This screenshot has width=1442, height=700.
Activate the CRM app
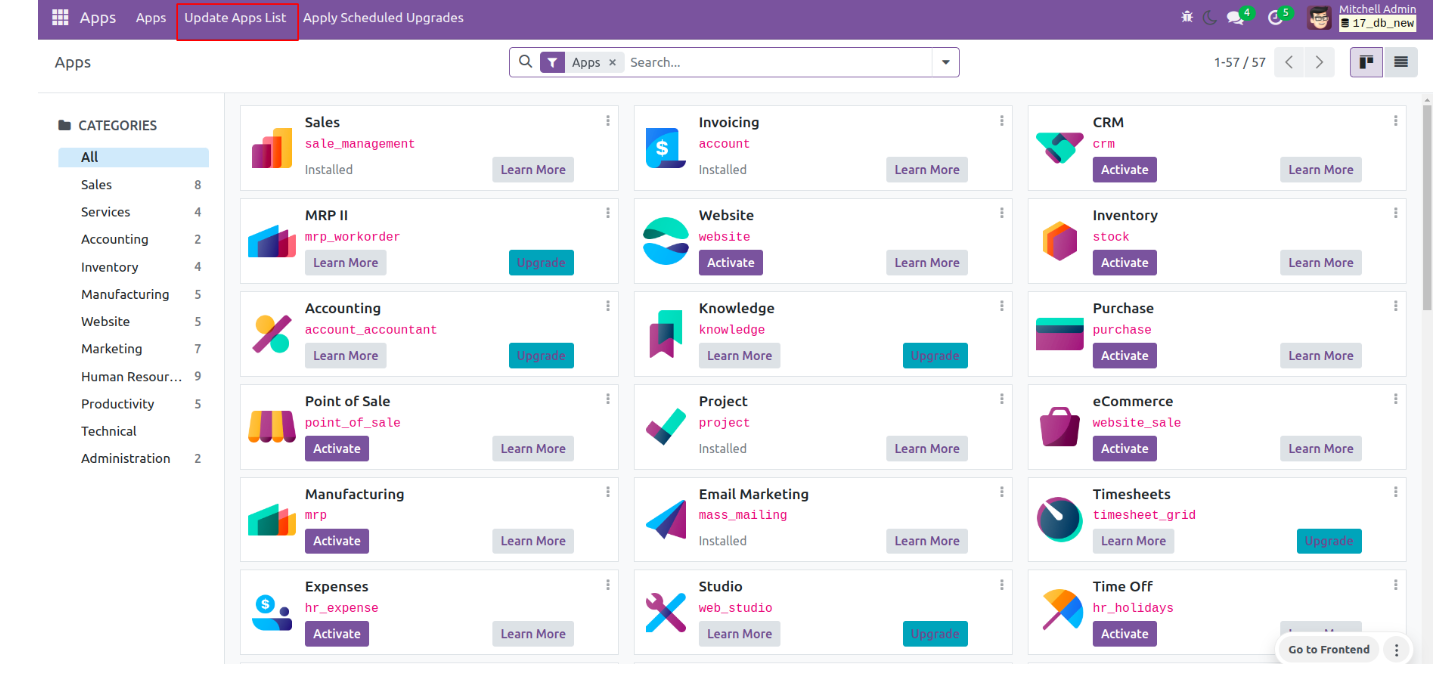(1125, 170)
